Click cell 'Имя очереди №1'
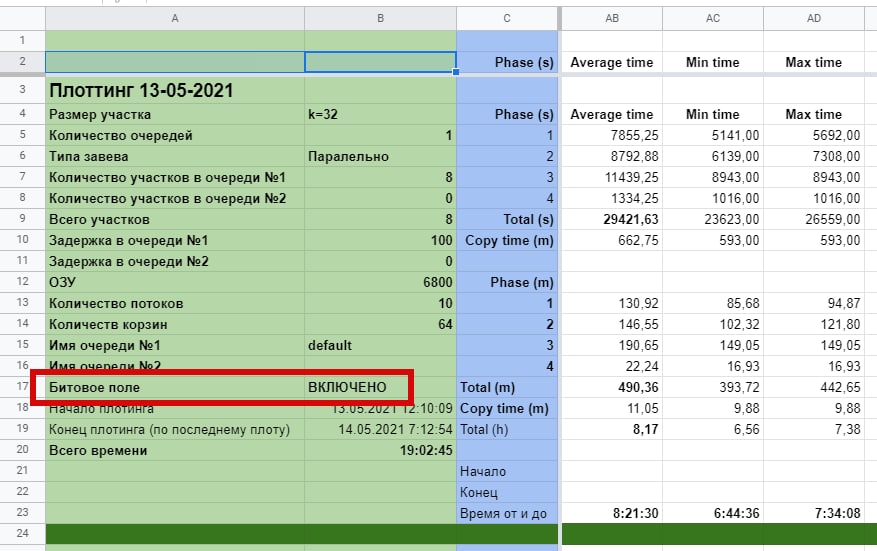This screenshot has height=551, width=877. pos(175,345)
